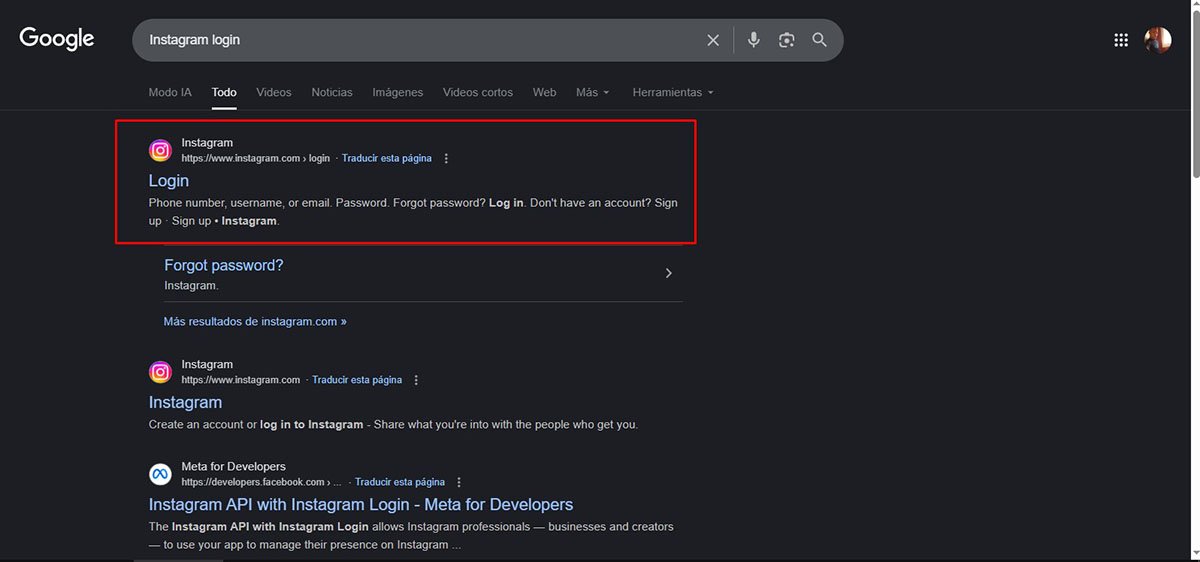Click the magnifying glass search icon
The width and height of the screenshot is (1200, 562).
pyautogui.click(x=820, y=40)
